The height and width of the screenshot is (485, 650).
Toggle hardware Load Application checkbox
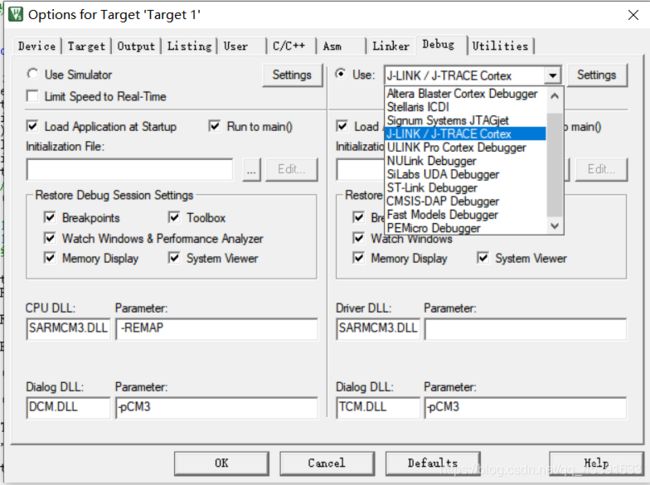(x=342, y=126)
